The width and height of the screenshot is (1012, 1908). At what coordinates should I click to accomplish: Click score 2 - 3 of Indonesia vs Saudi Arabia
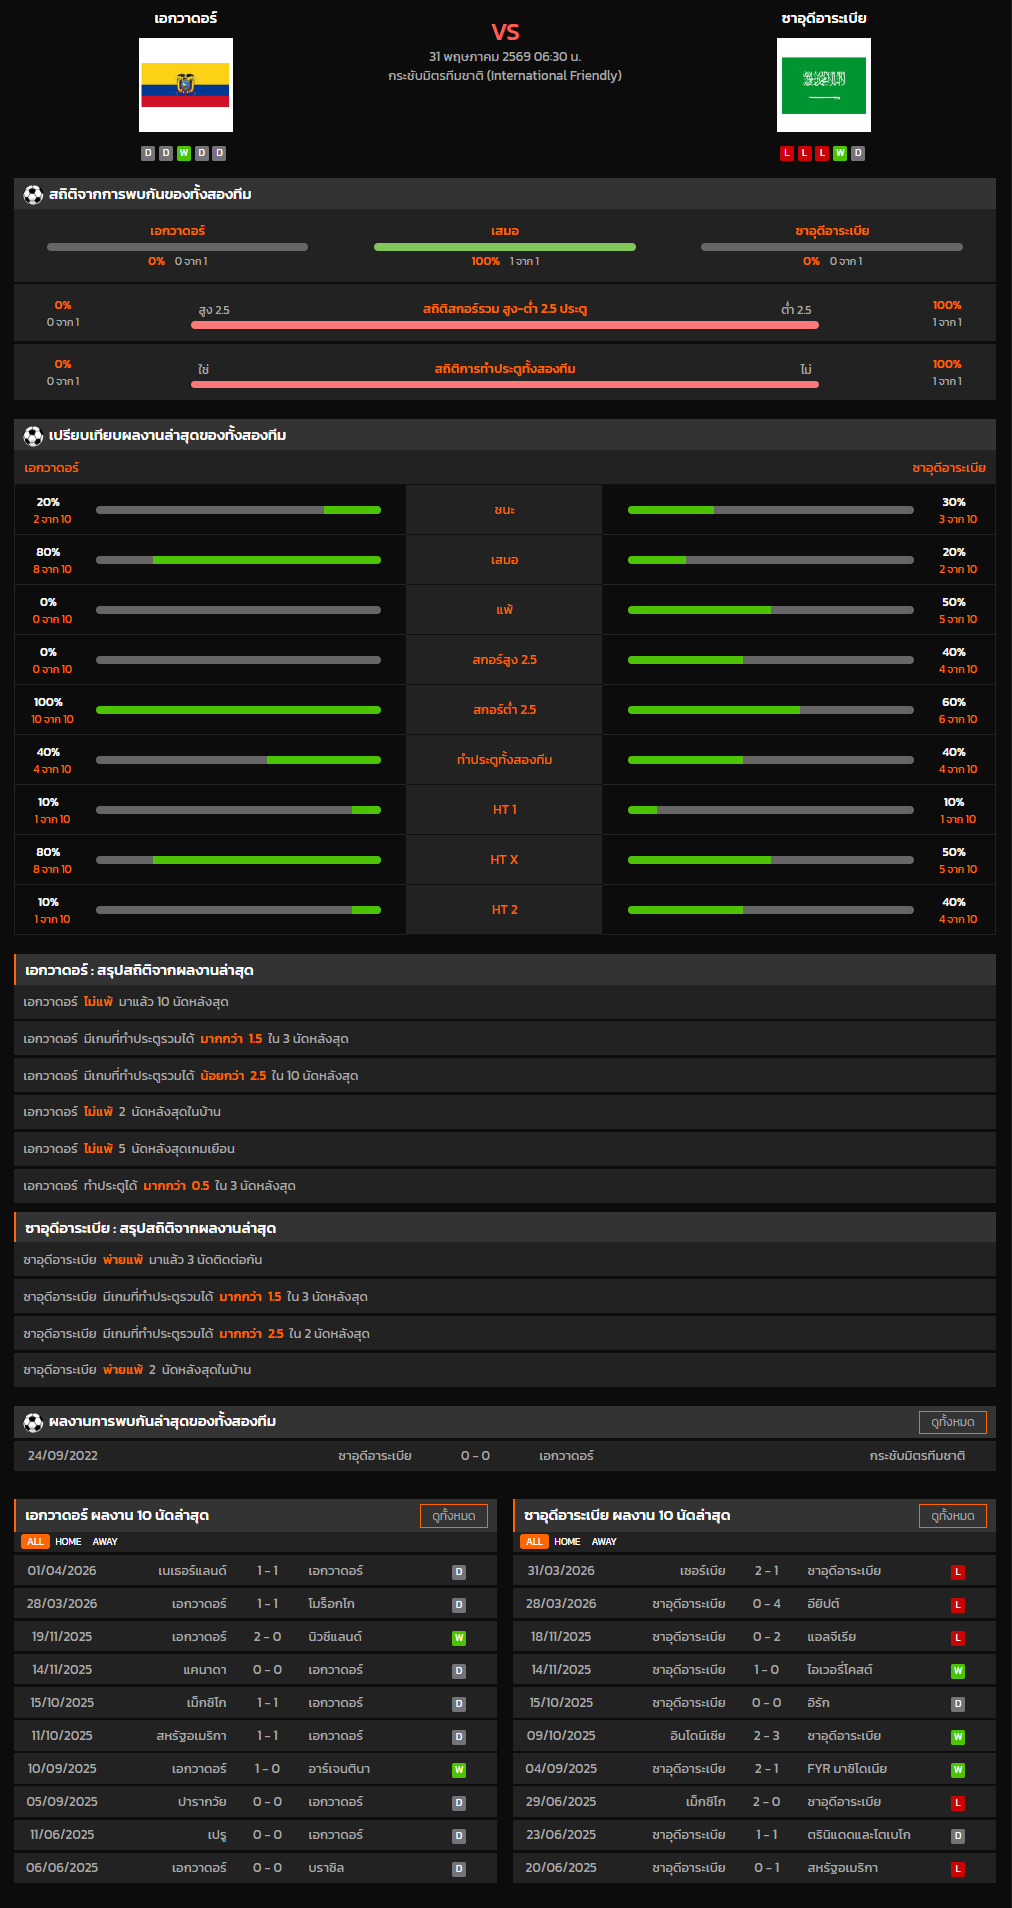coord(767,1736)
